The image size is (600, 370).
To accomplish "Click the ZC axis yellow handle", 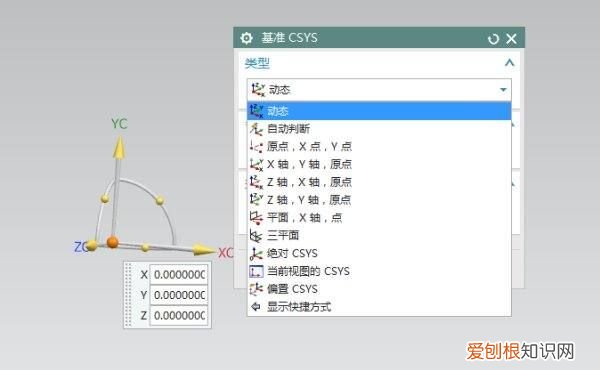I will 92,246.
